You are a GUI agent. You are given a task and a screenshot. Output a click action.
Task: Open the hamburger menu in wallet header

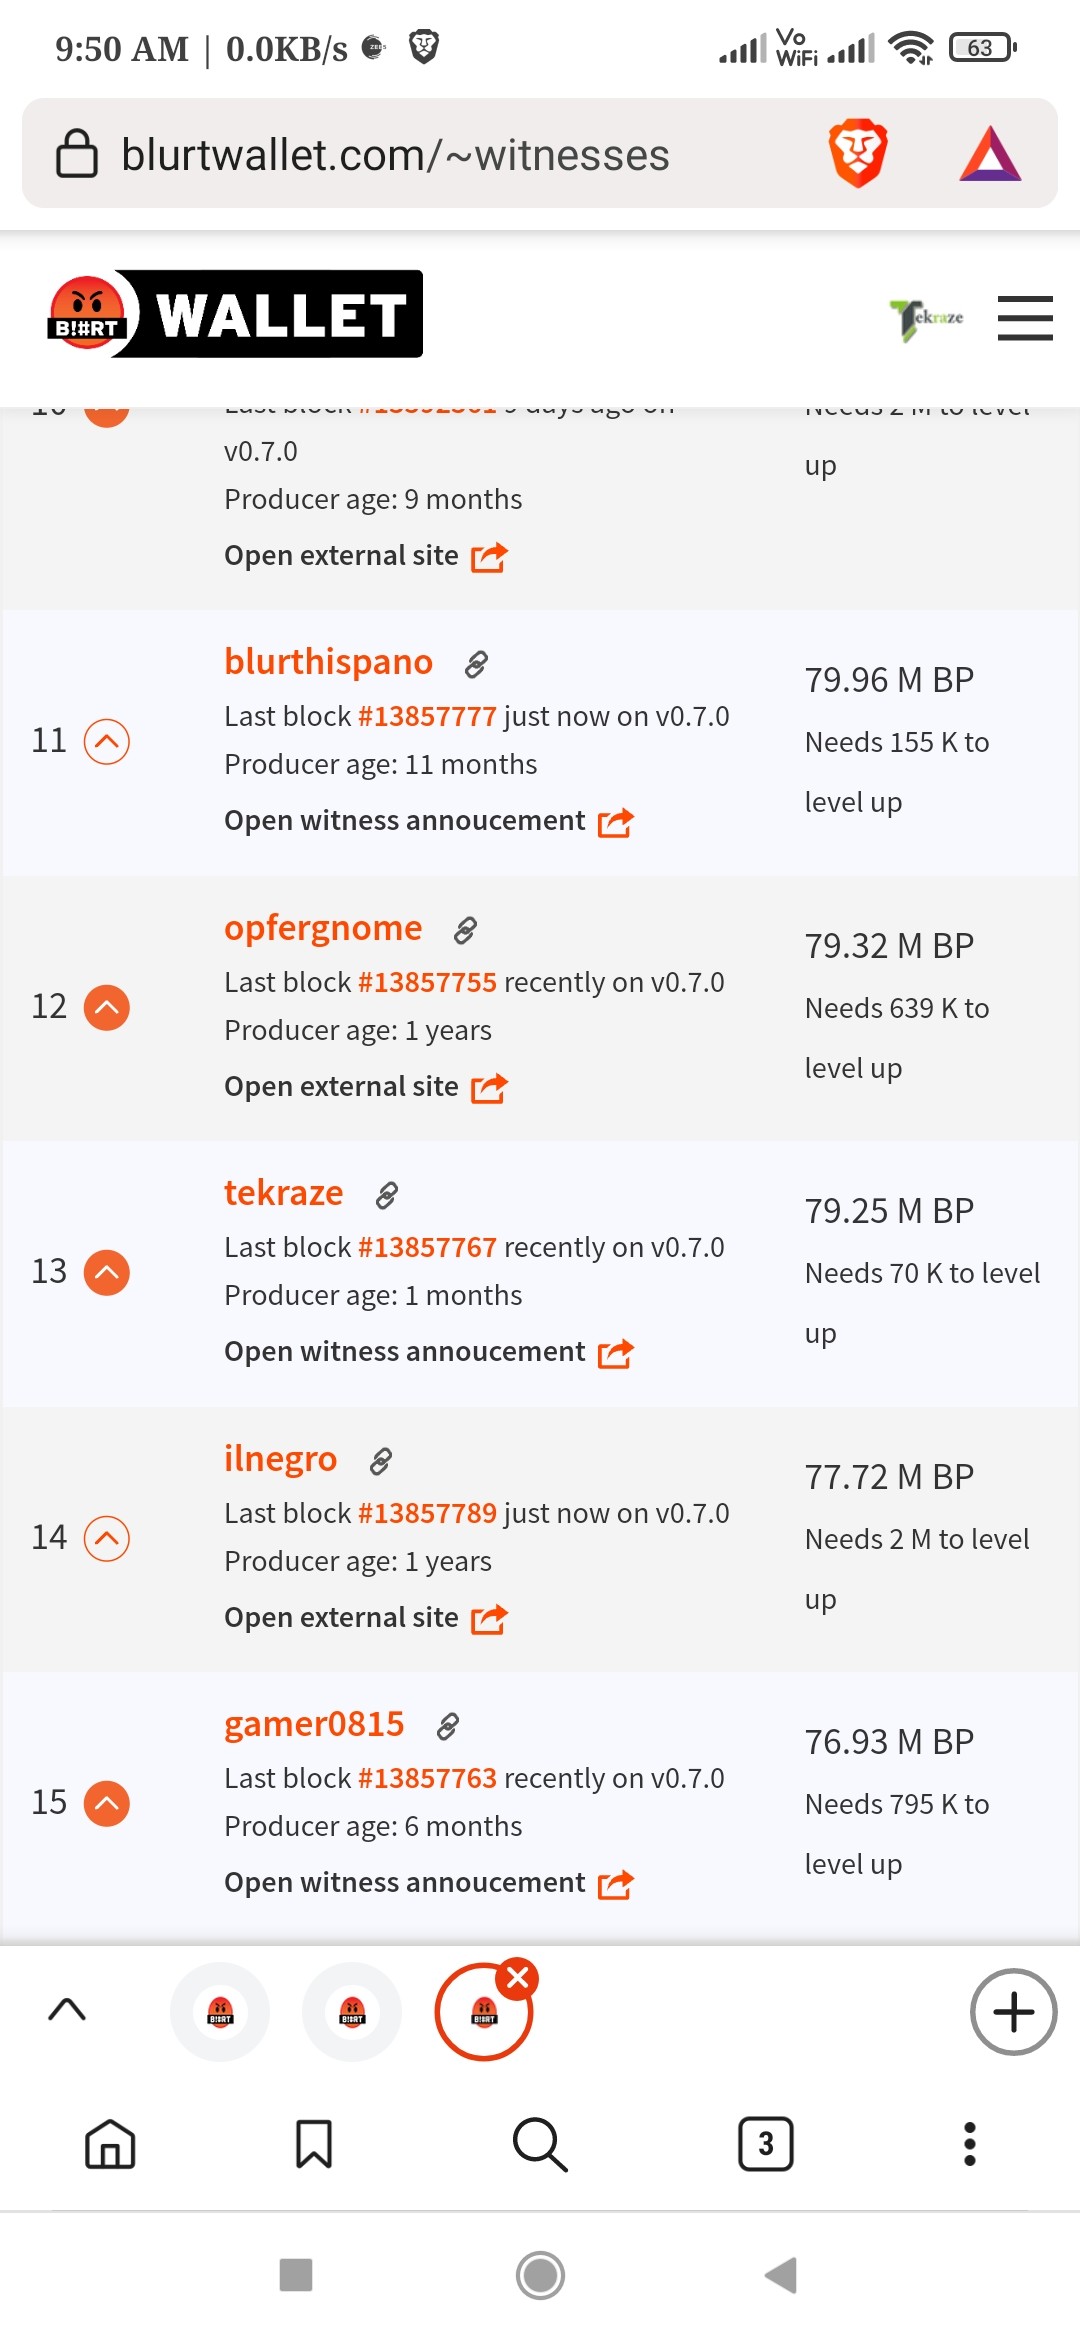point(1025,318)
